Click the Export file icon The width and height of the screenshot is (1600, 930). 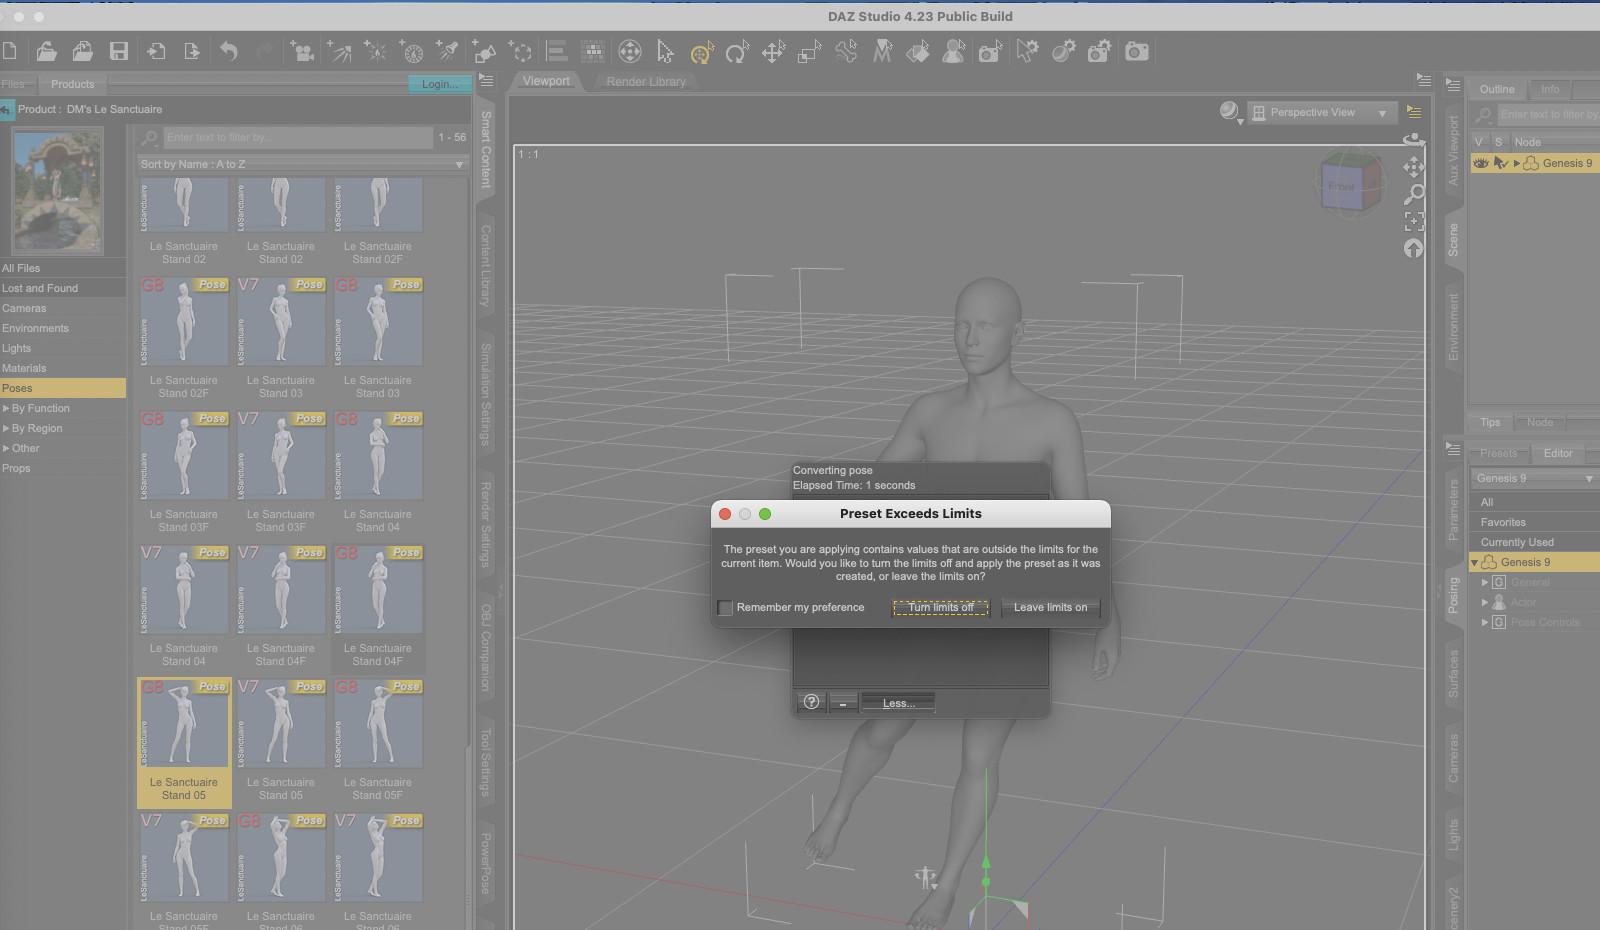192,51
